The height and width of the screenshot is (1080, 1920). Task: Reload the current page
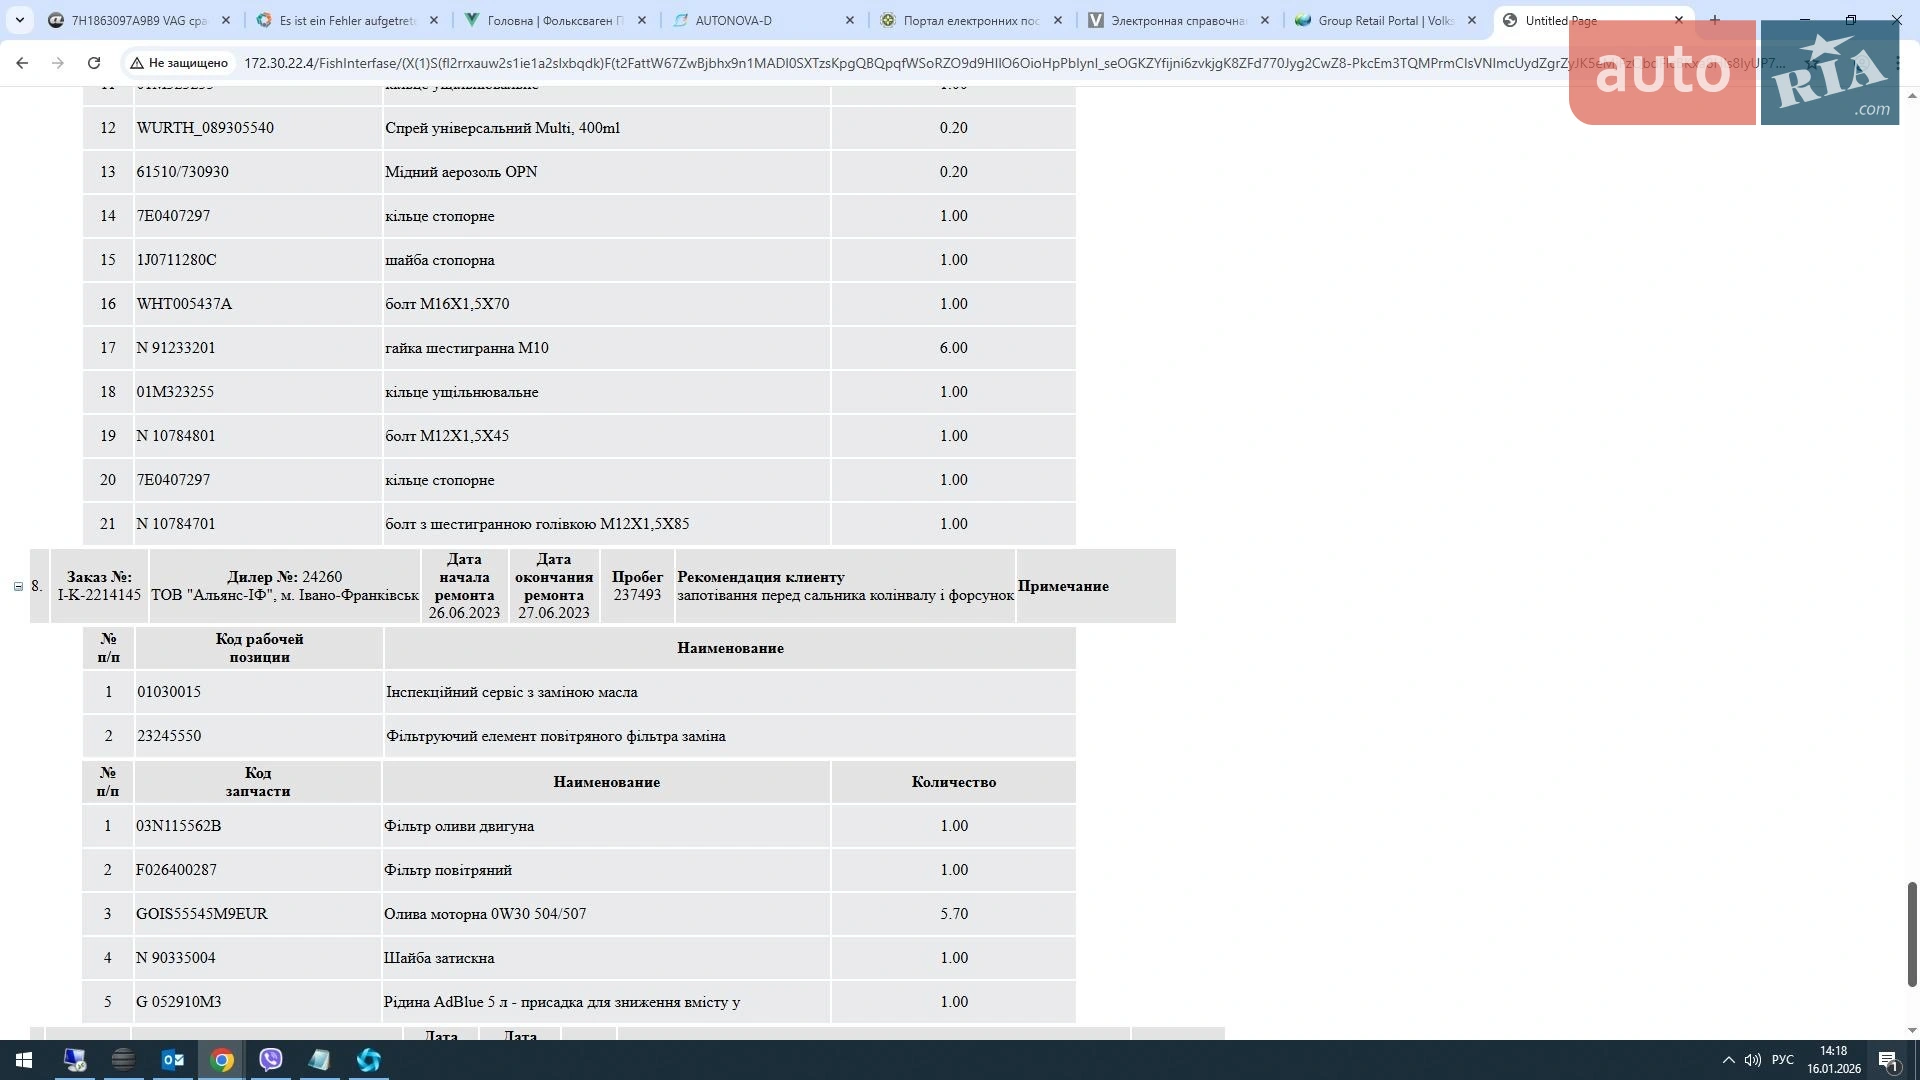coord(94,63)
